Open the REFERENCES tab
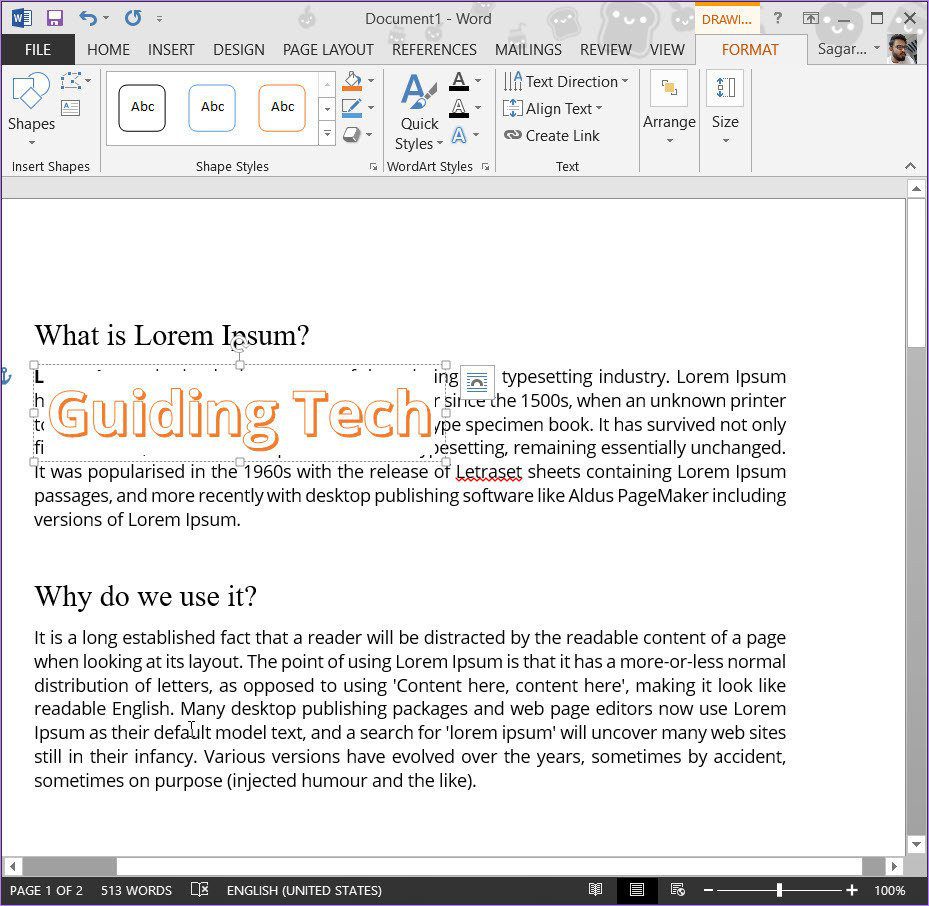The height and width of the screenshot is (906, 929). coord(434,50)
